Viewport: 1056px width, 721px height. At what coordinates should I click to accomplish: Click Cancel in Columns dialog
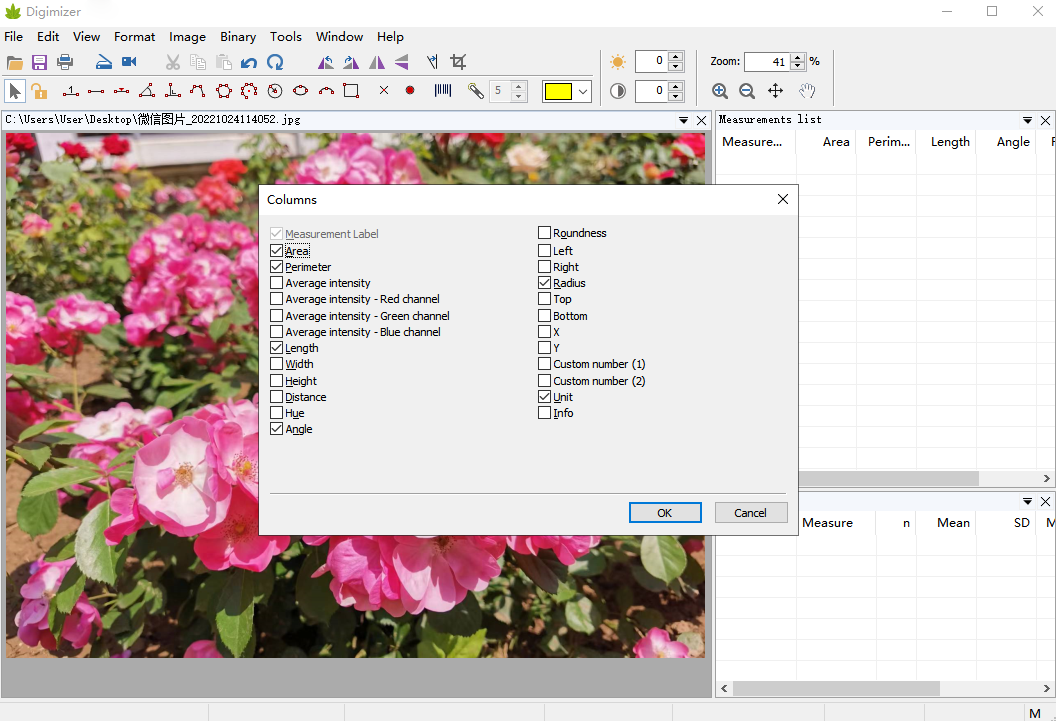[x=750, y=513]
